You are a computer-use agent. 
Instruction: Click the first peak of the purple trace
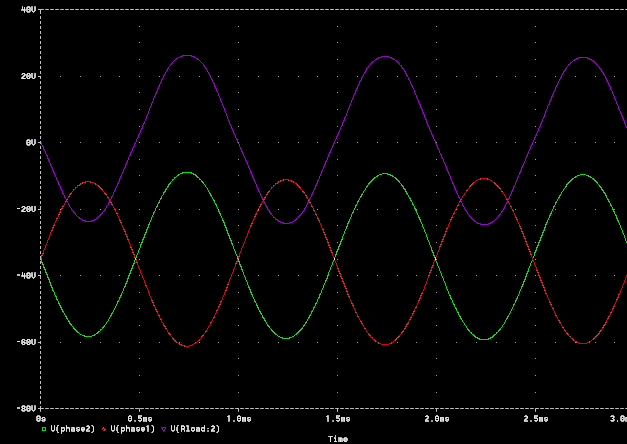click(x=188, y=55)
